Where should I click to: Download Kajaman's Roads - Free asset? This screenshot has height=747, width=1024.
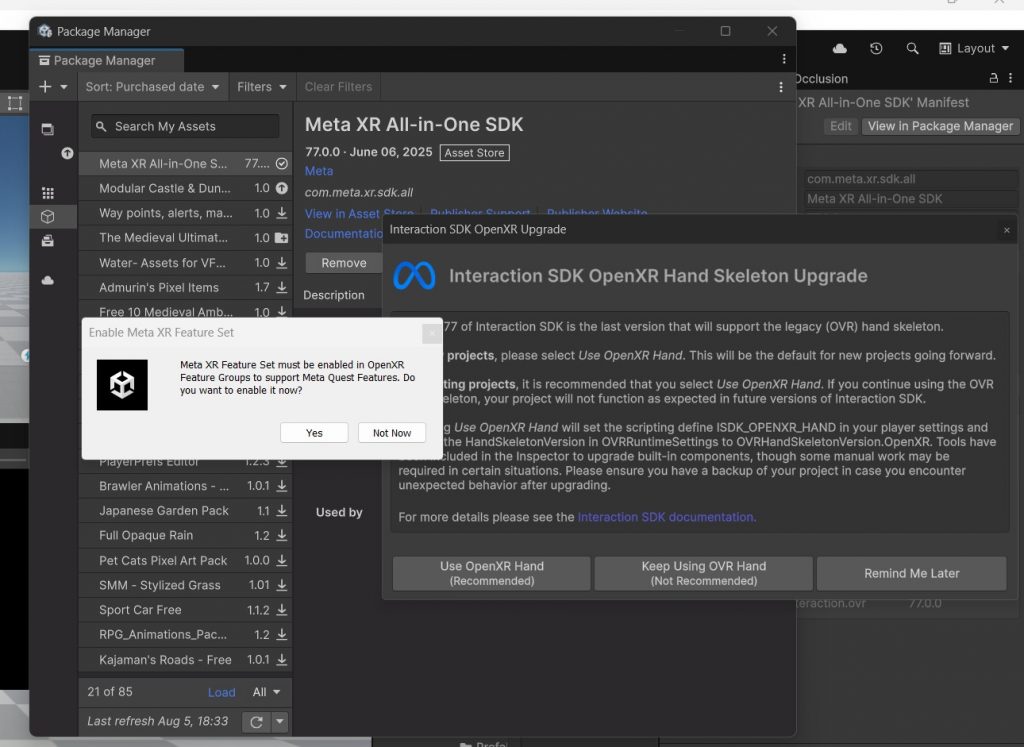281,660
